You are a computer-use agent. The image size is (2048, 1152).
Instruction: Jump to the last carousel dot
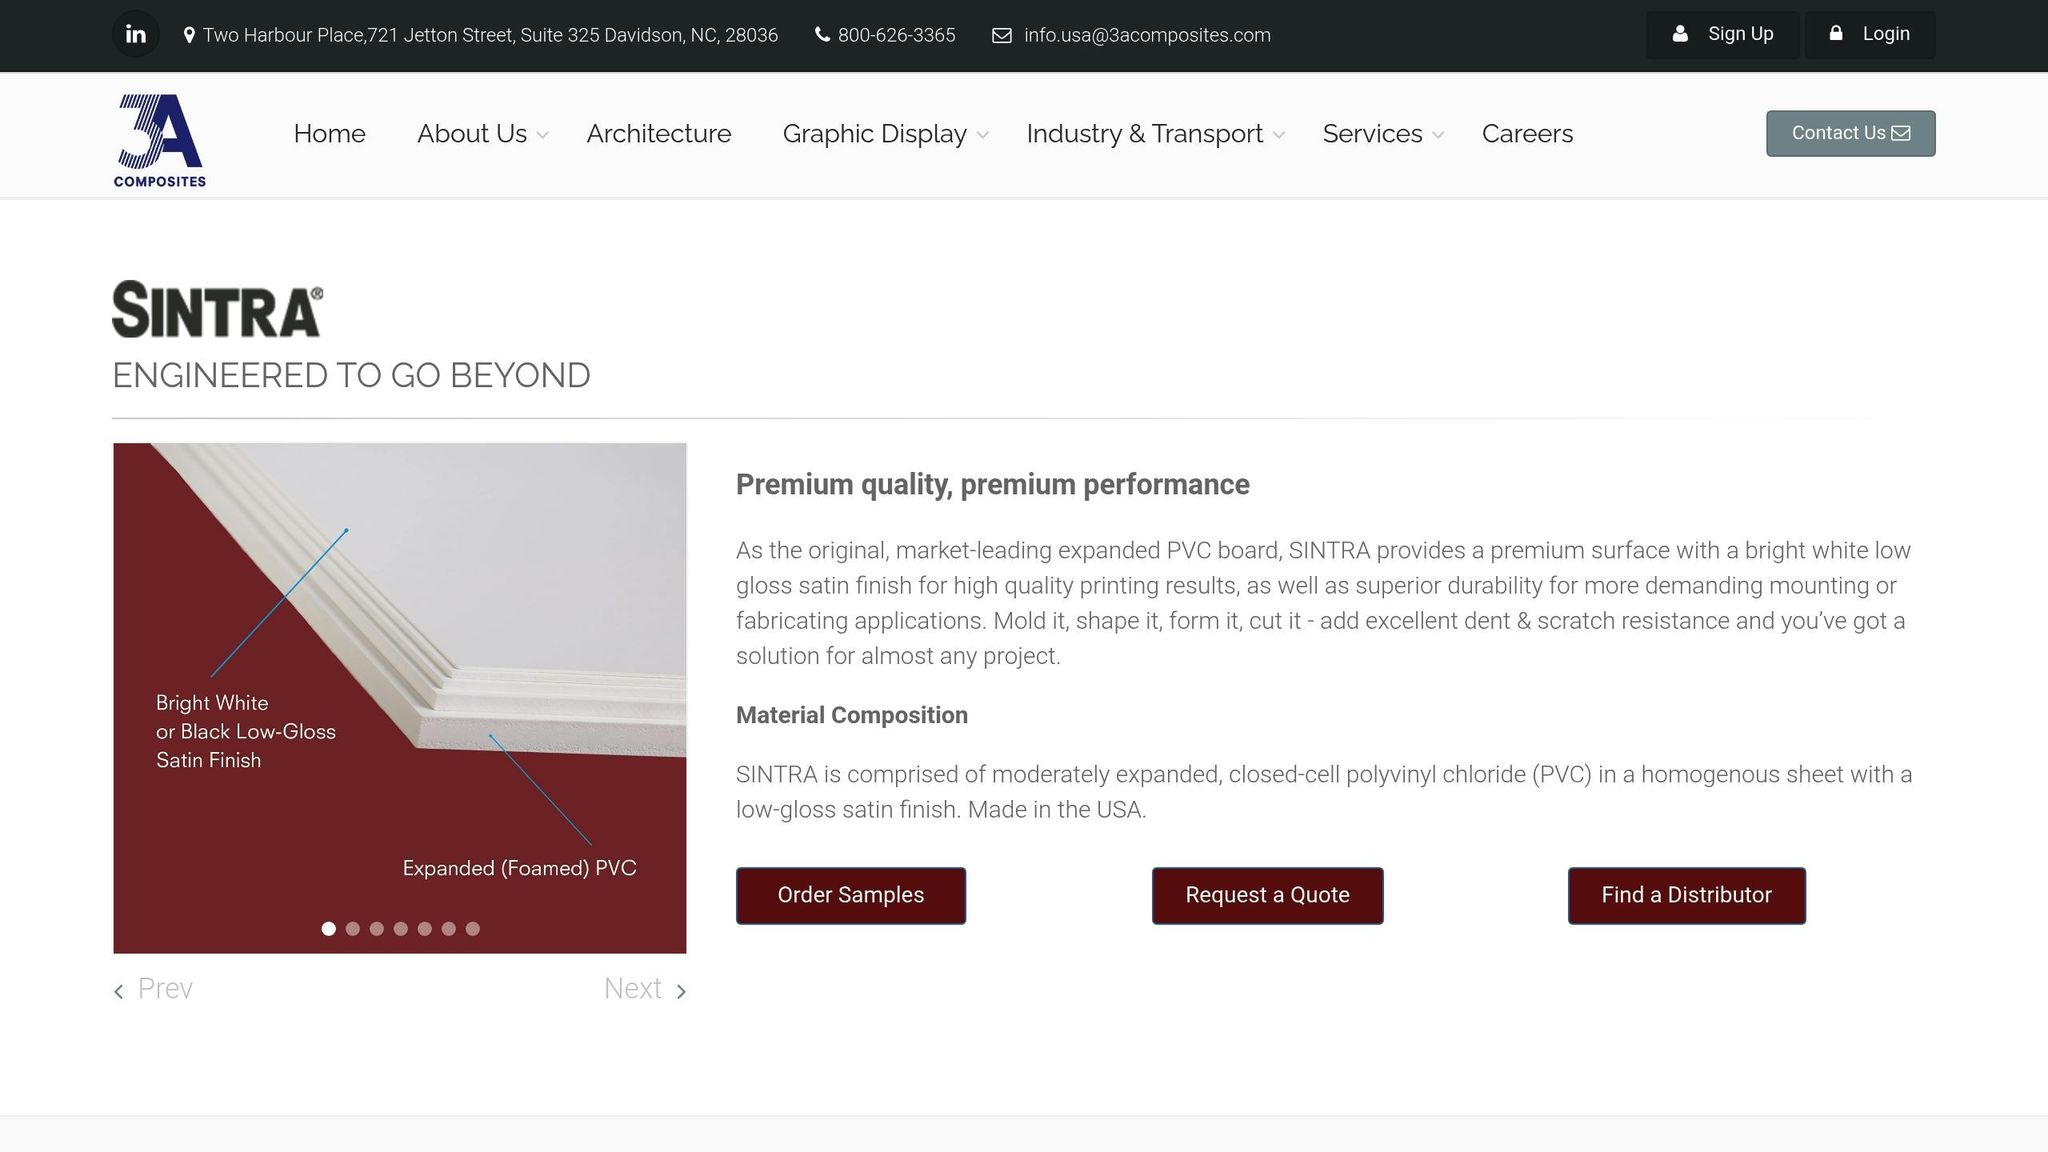tap(473, 929)
